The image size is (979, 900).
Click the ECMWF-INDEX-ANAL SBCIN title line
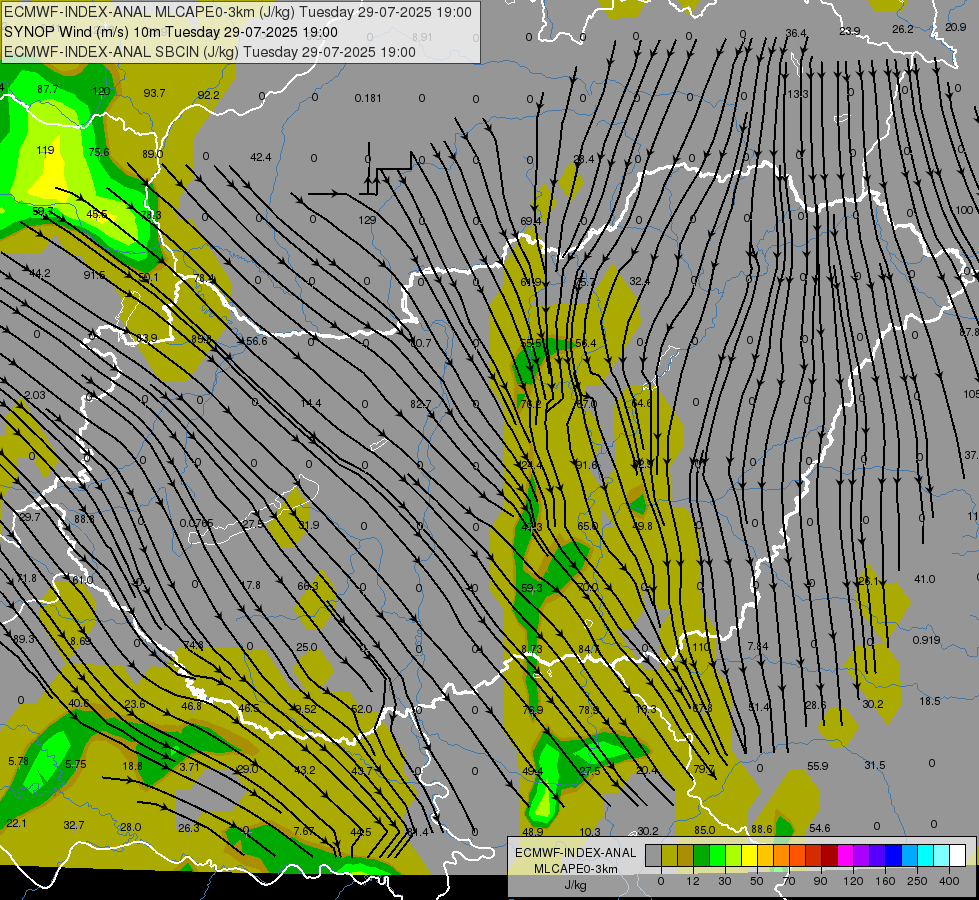point(210,52)
